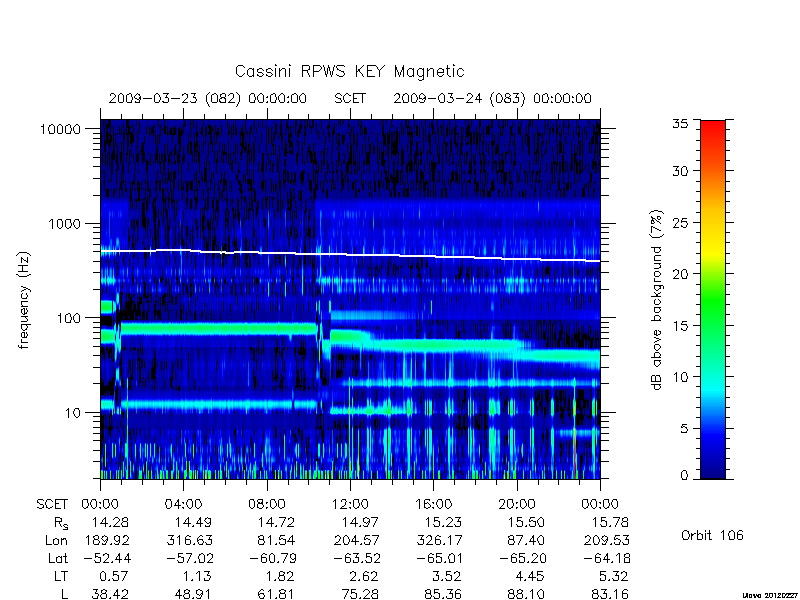Click the Rs value 15.78
This screenshot has height=600, width=800.
tap(610, 522)
